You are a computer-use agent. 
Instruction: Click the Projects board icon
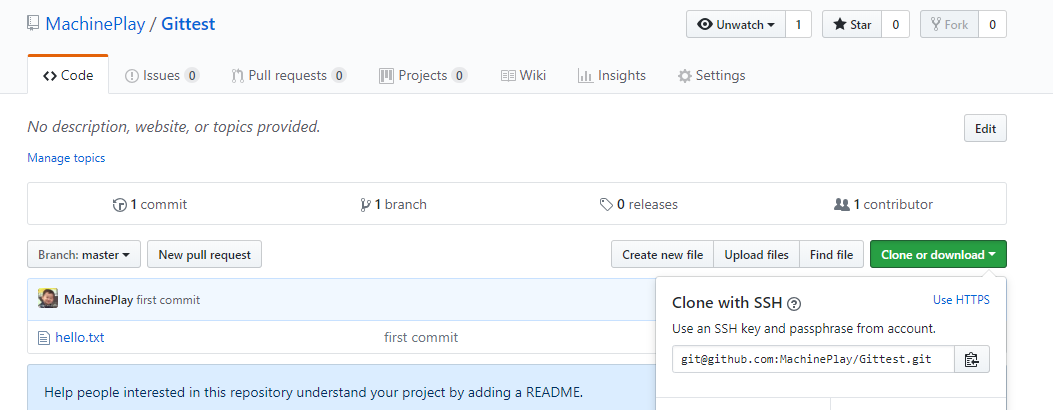click(x=386, y=76)
